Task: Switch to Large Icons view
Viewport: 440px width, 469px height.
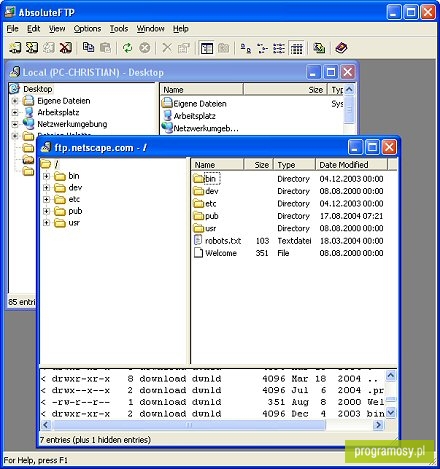Action: point(246,48)
